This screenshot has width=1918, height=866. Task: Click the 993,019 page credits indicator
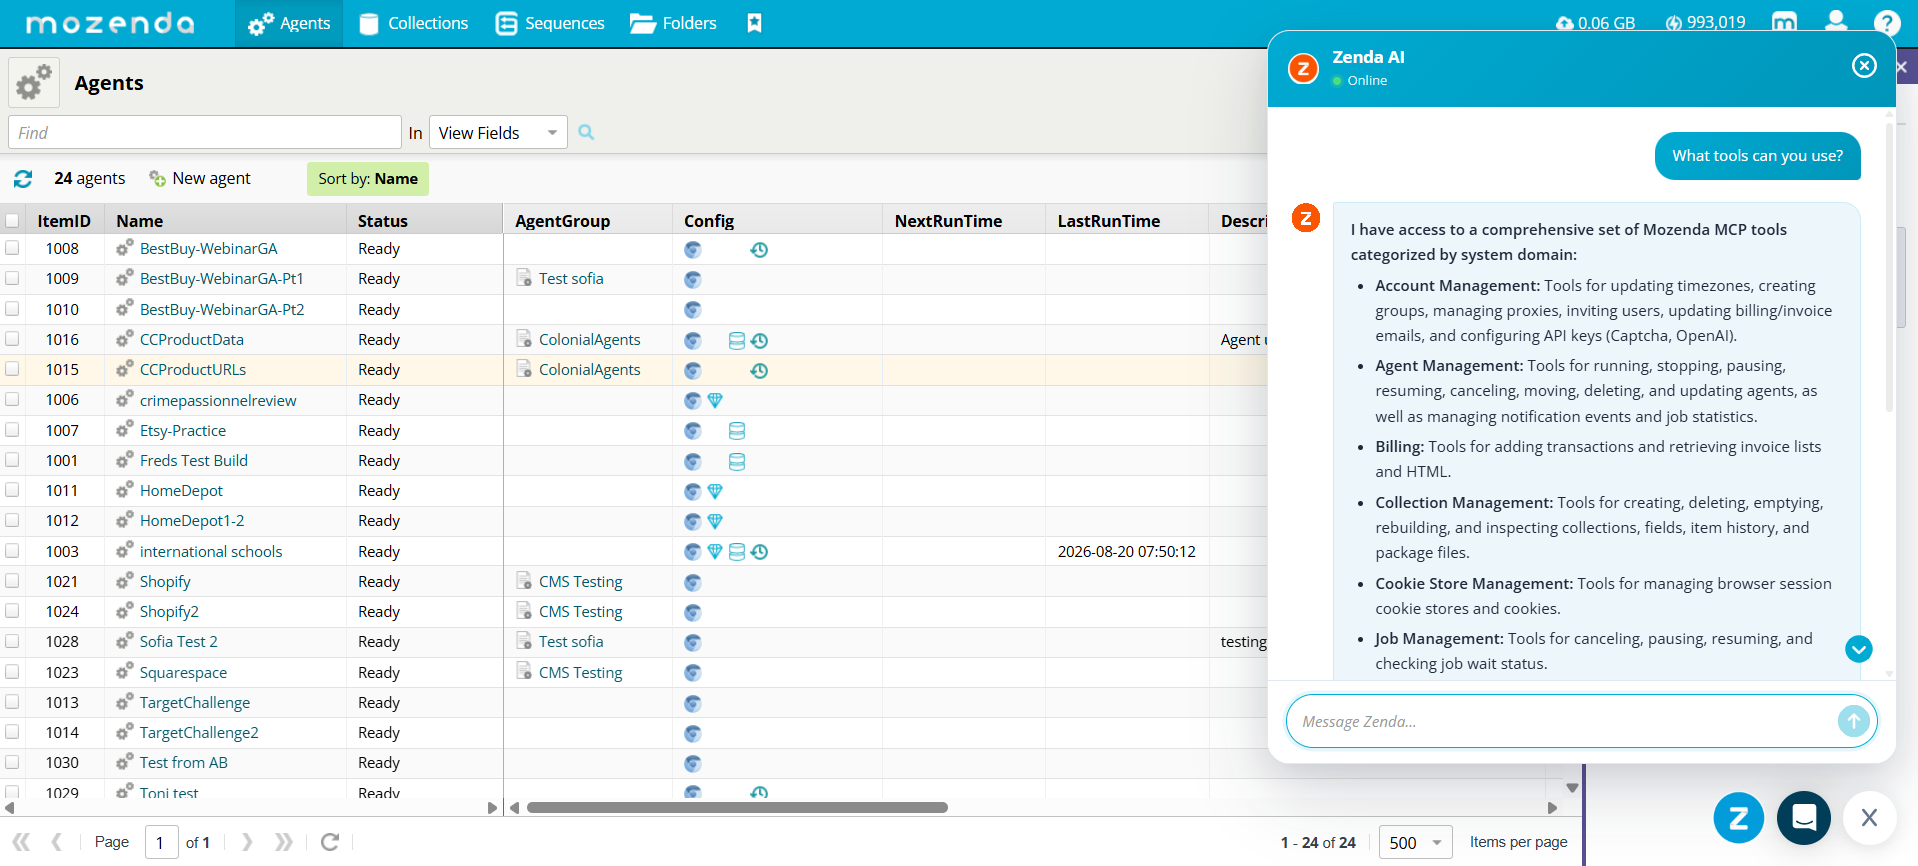(x=1705, y=23)
